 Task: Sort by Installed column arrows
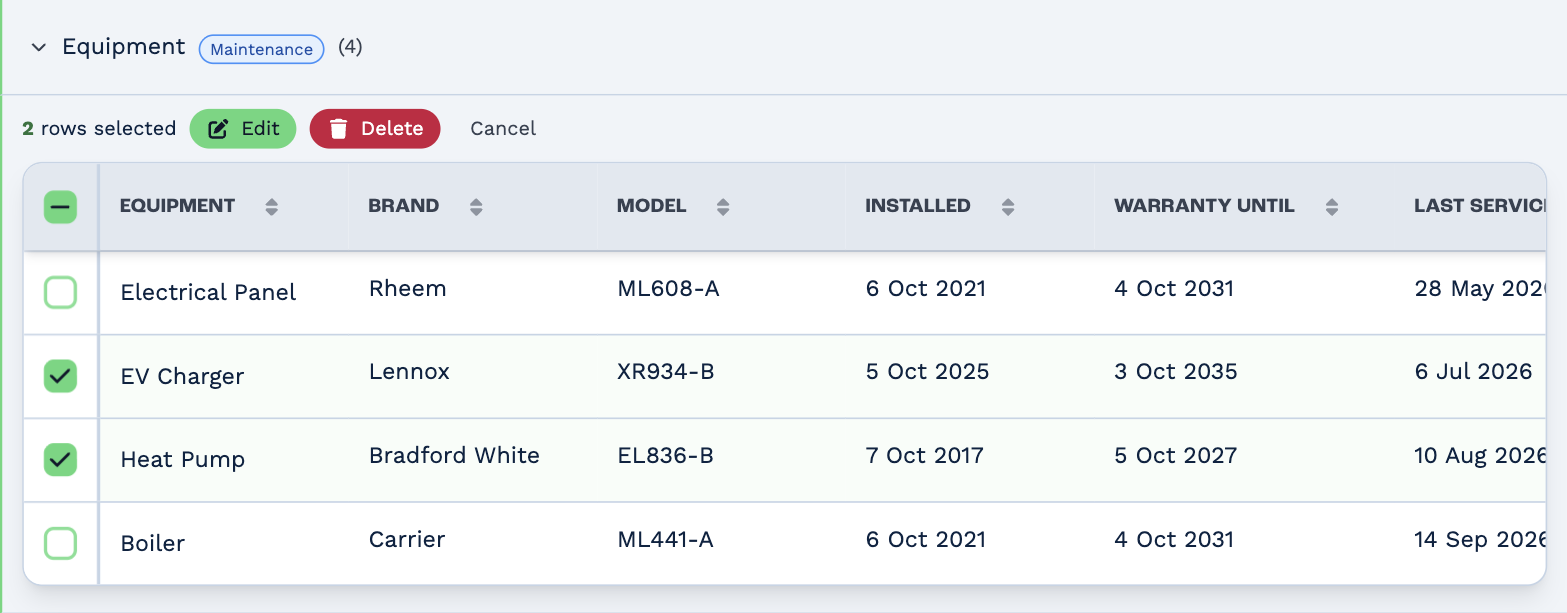coord(1008,207)
